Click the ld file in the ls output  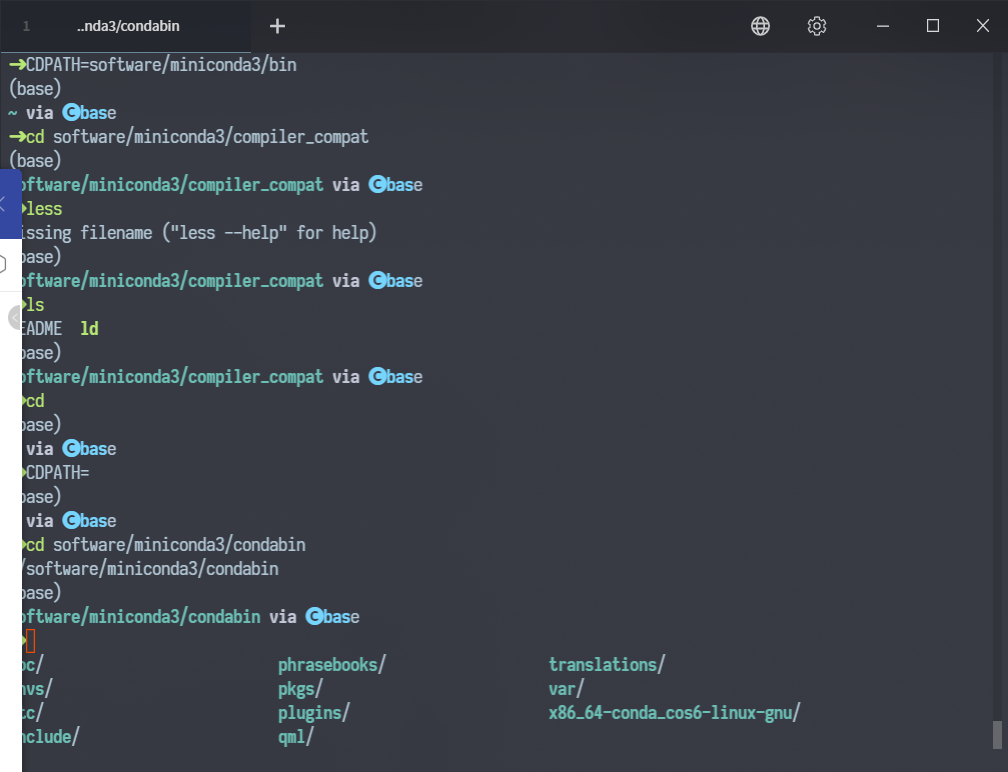(90, 328)
